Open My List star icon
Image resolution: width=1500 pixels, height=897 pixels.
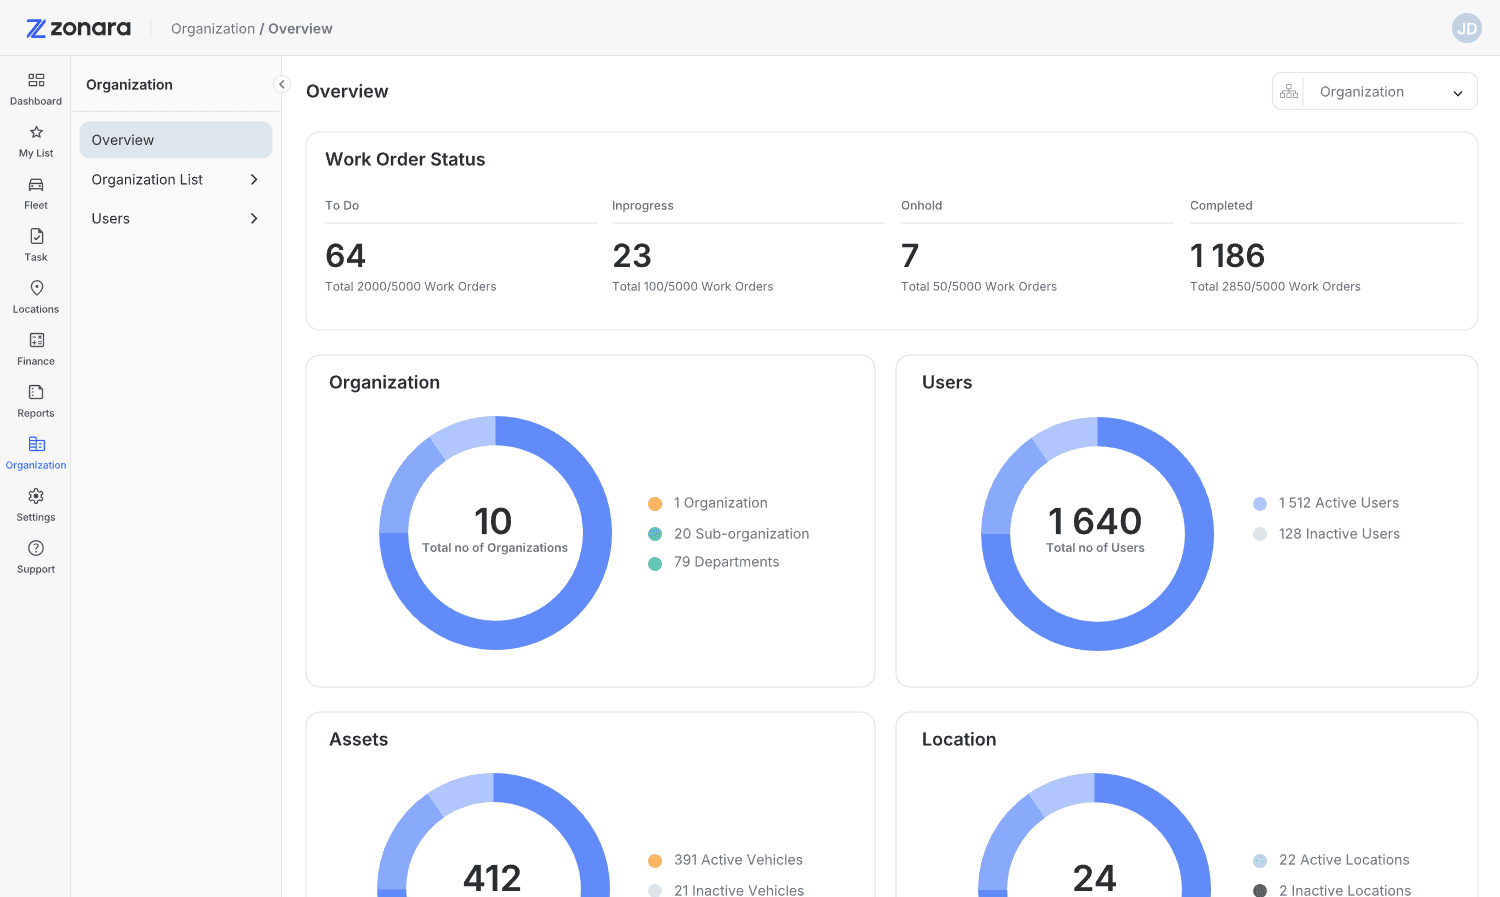point(36,132)
